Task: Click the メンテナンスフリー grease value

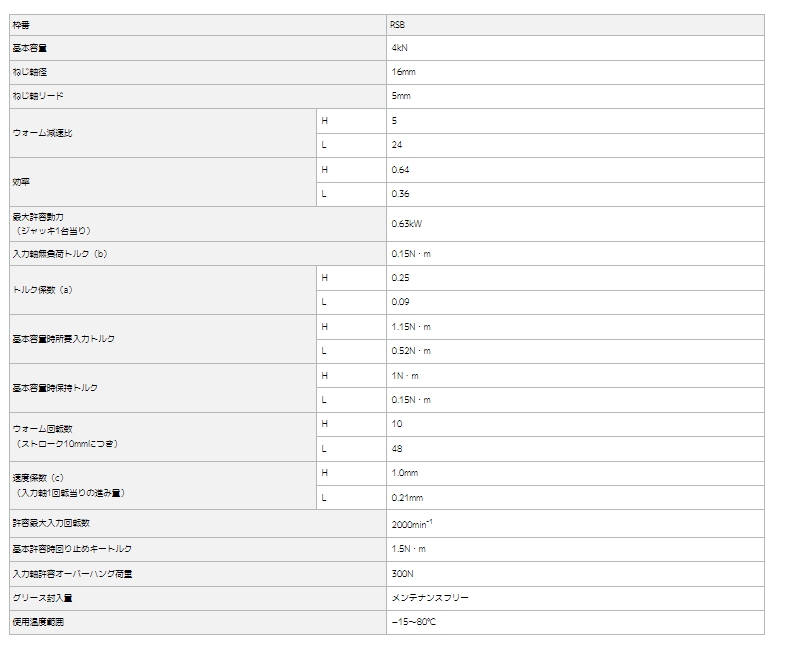Action: pos(430,598)
